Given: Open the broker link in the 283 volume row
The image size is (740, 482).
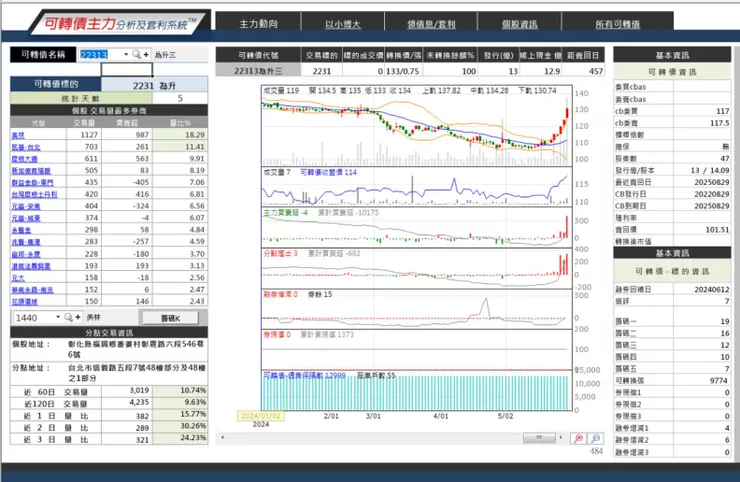Looking at the screenshot, I should tap(26, 242).
